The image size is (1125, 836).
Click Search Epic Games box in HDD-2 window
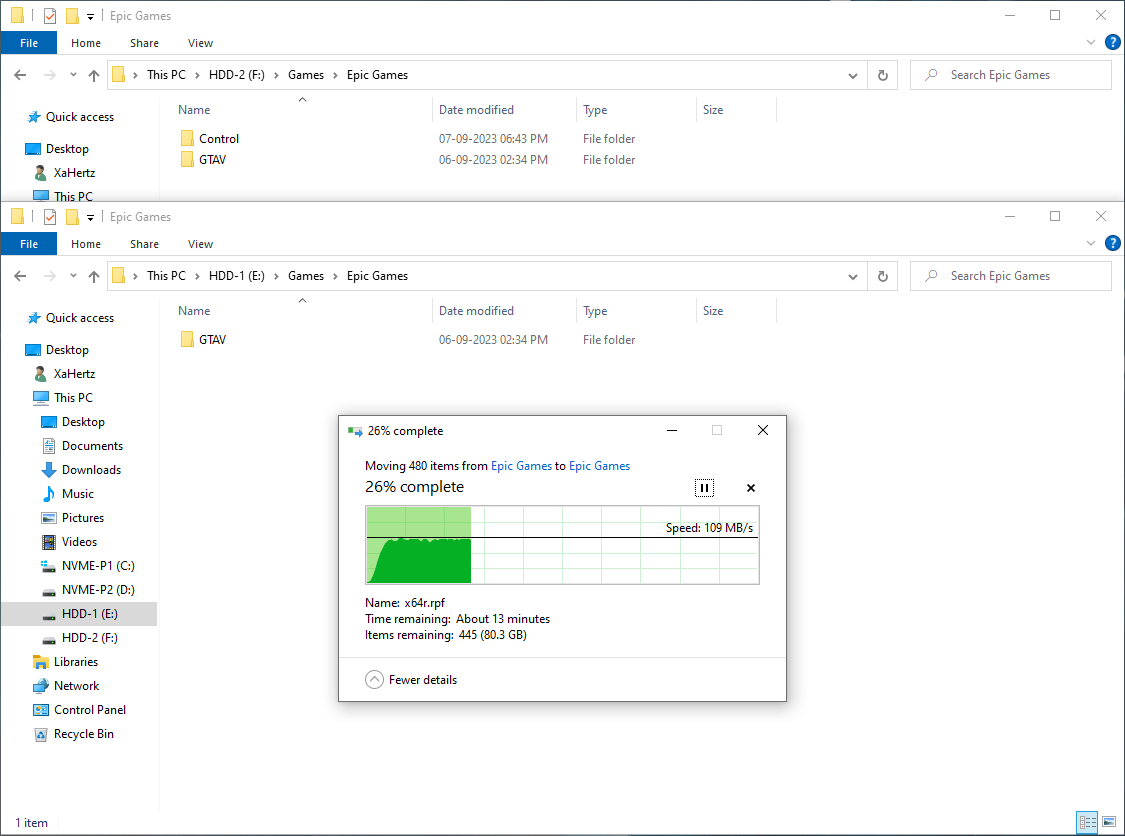tap(1010, 75)
